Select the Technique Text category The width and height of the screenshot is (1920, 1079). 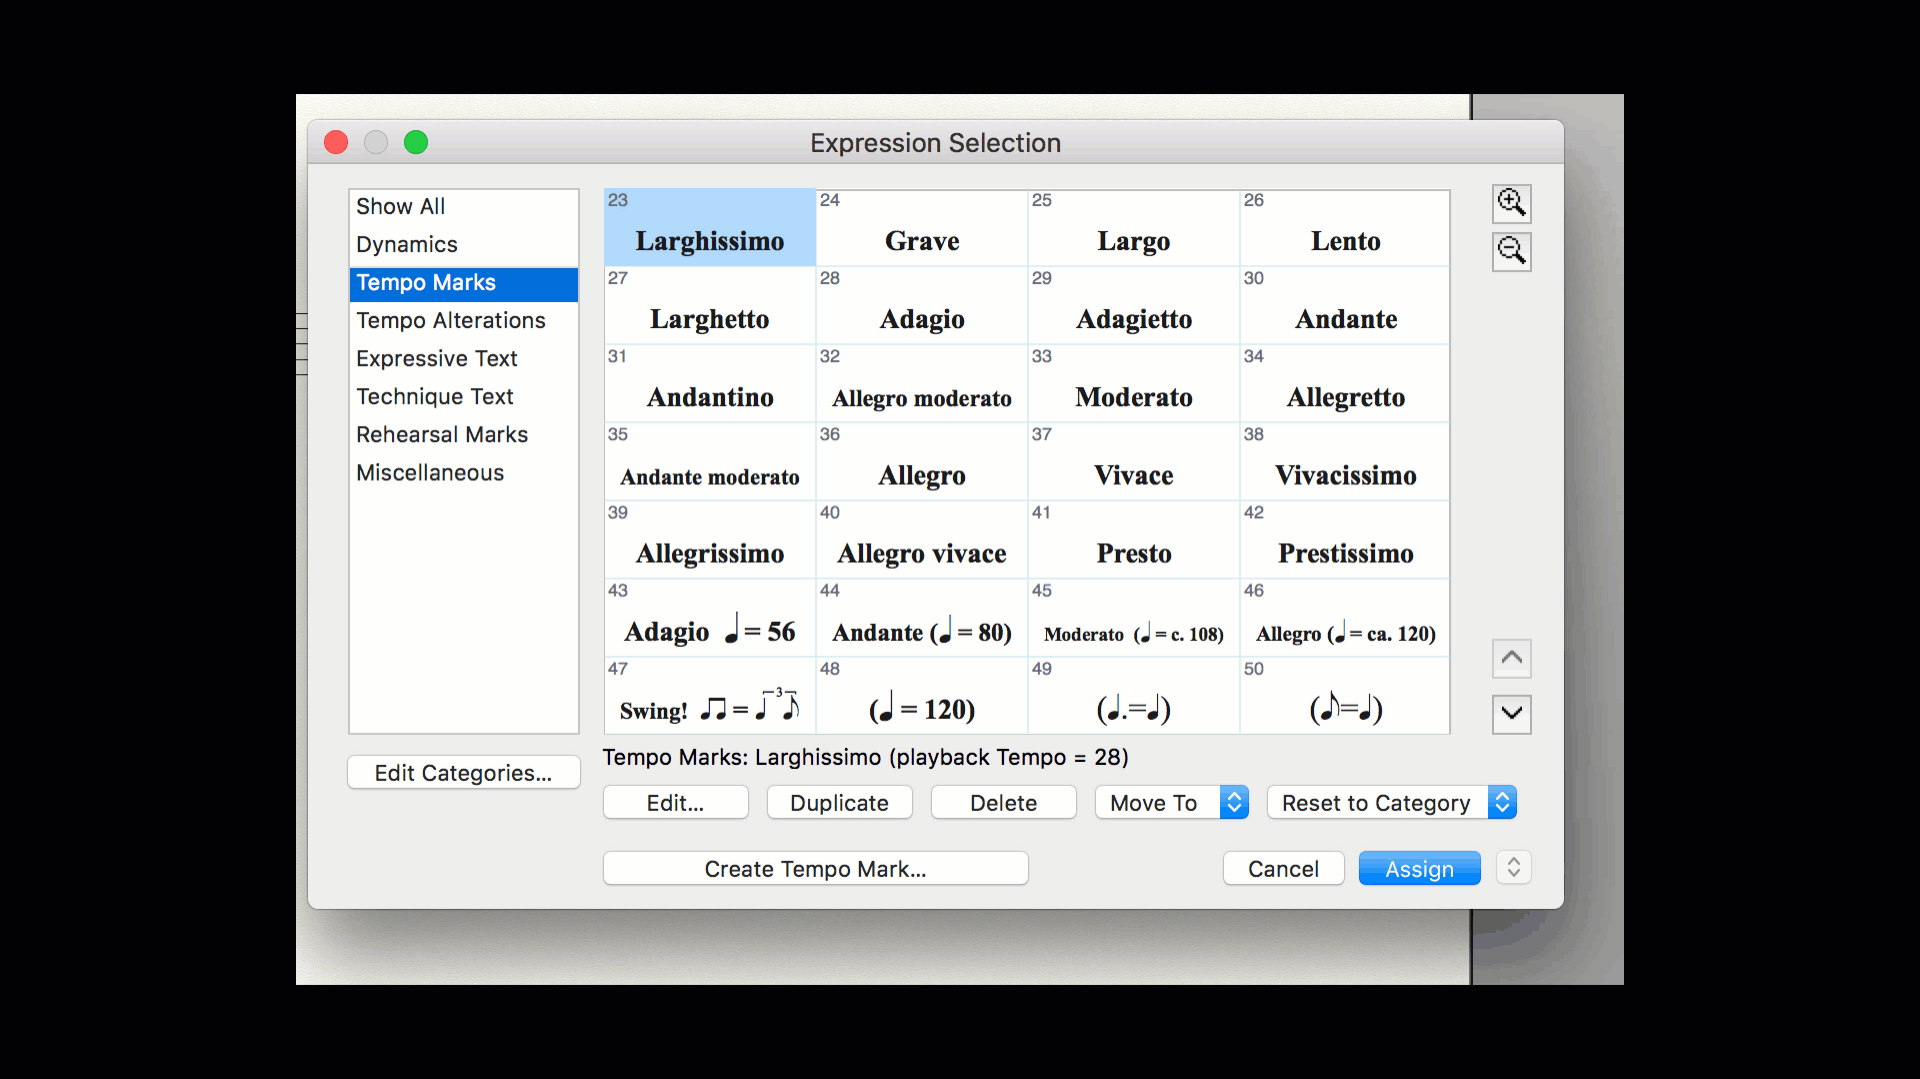pos(463,396)
